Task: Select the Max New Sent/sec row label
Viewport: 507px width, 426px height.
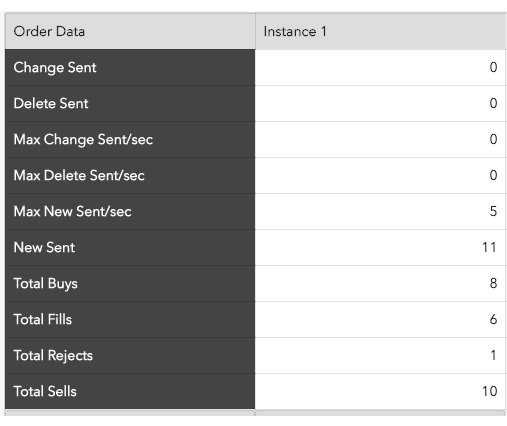Action: pos(130,212)
